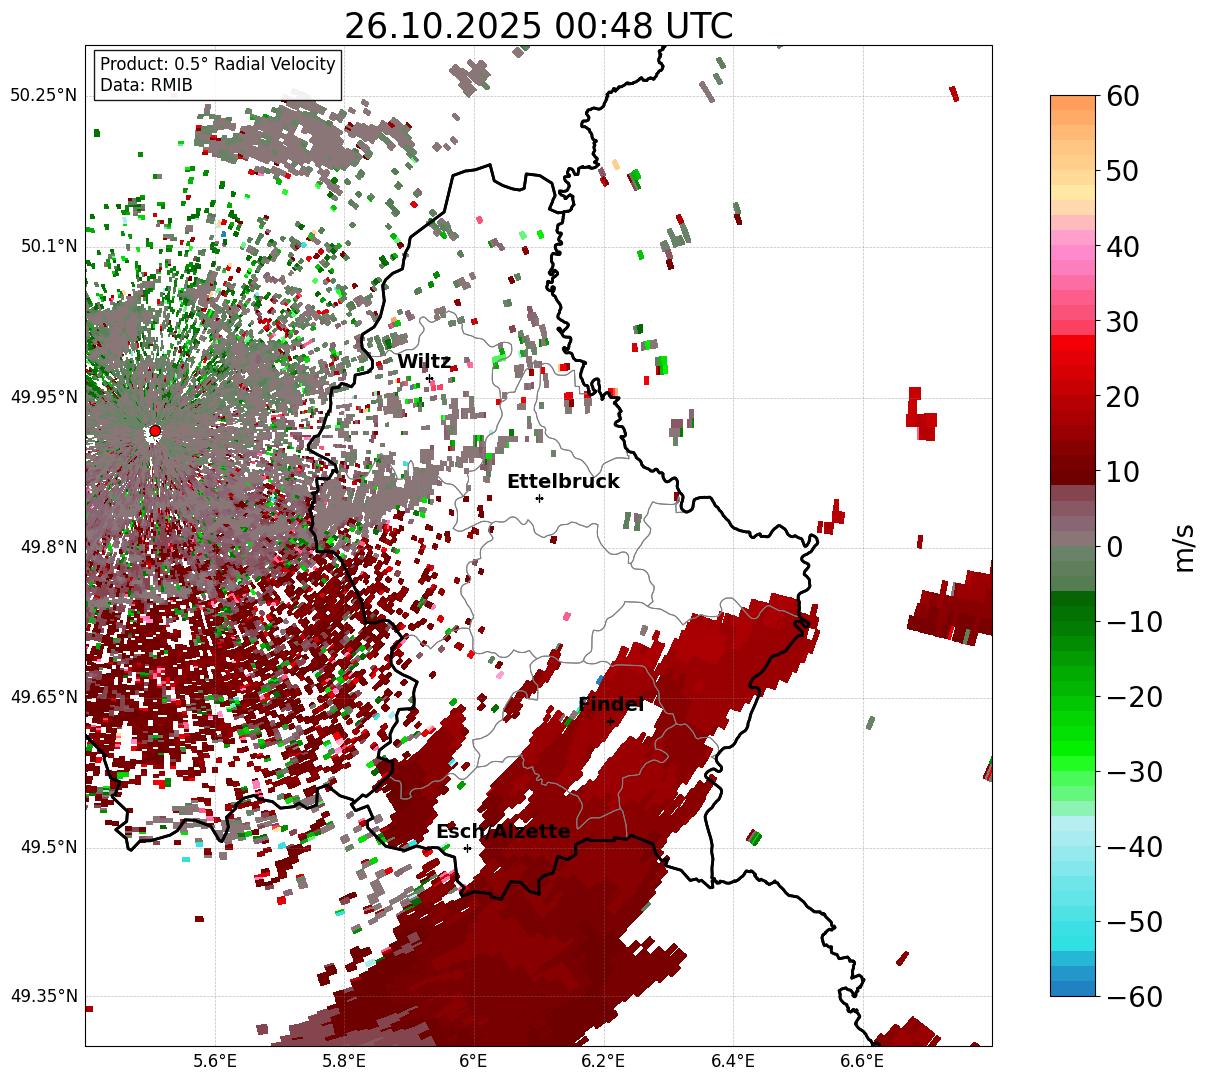The width and height of the screenshot is (1207, 1081).
Task: Click the colorbar label 0
Action: click(1114, 547)
